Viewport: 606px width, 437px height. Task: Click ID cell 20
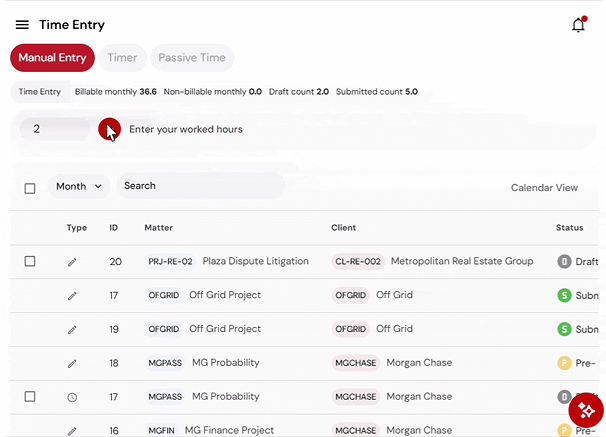coord(116,262)
